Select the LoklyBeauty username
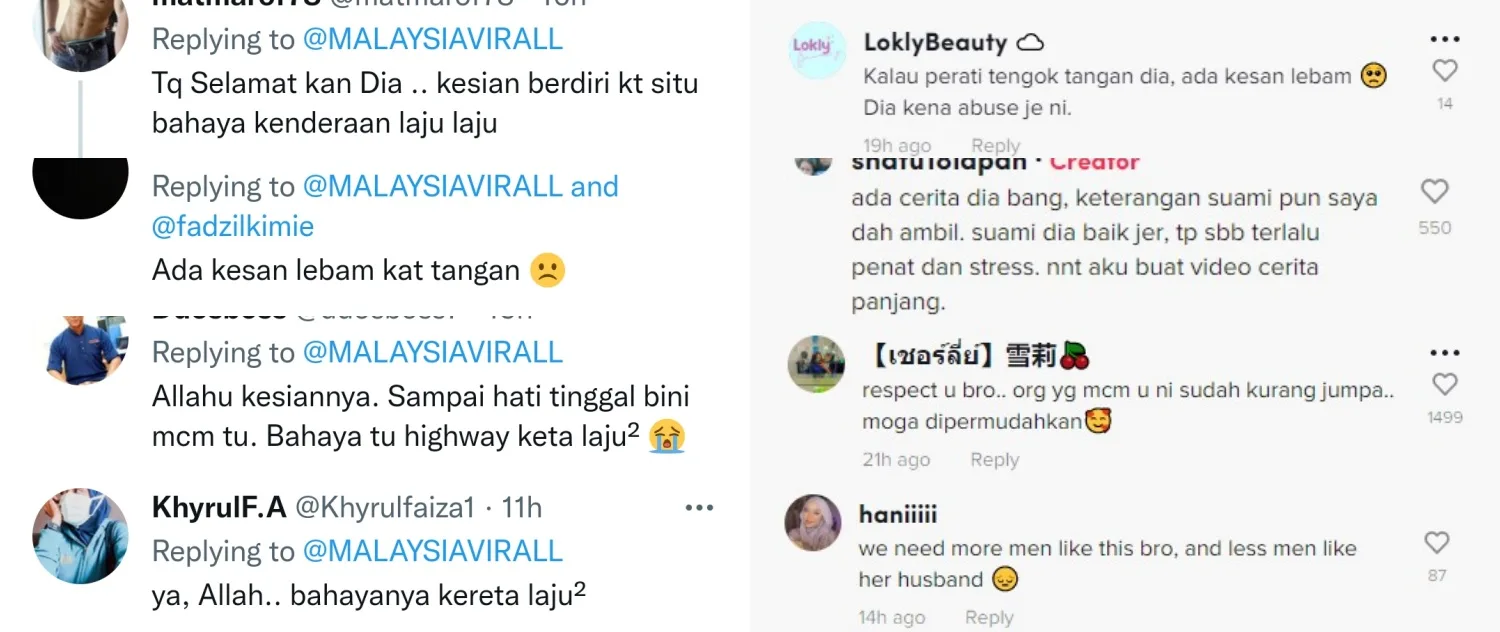Viewport: 1500px width, 632px height. click(x=935, y=42)
